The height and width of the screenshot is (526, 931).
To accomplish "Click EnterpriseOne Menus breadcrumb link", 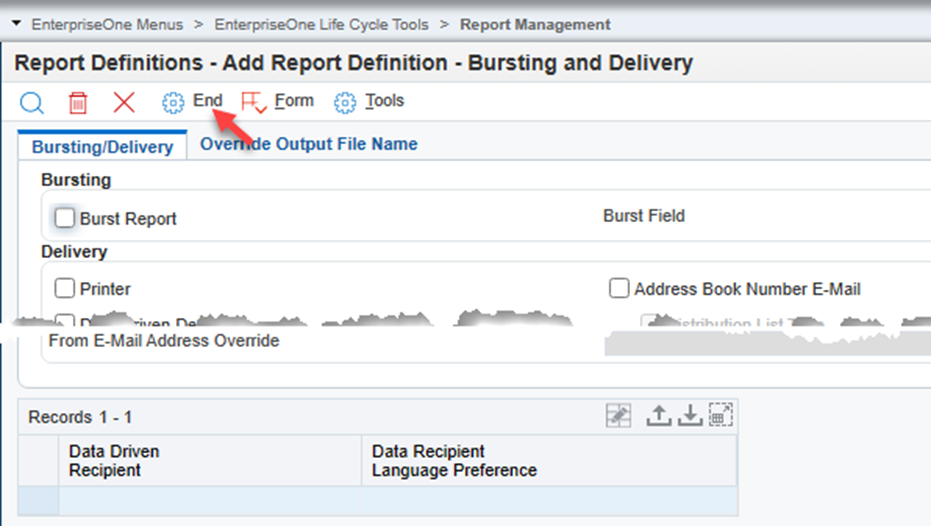I will click(107, 24).
